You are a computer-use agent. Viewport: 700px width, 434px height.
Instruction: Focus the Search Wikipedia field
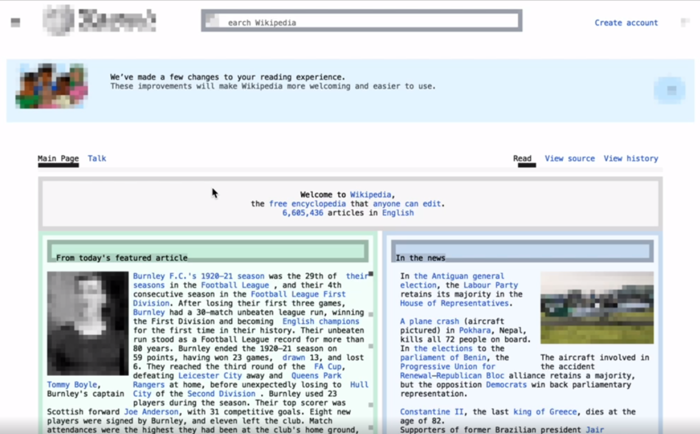[x=362, y=21]
